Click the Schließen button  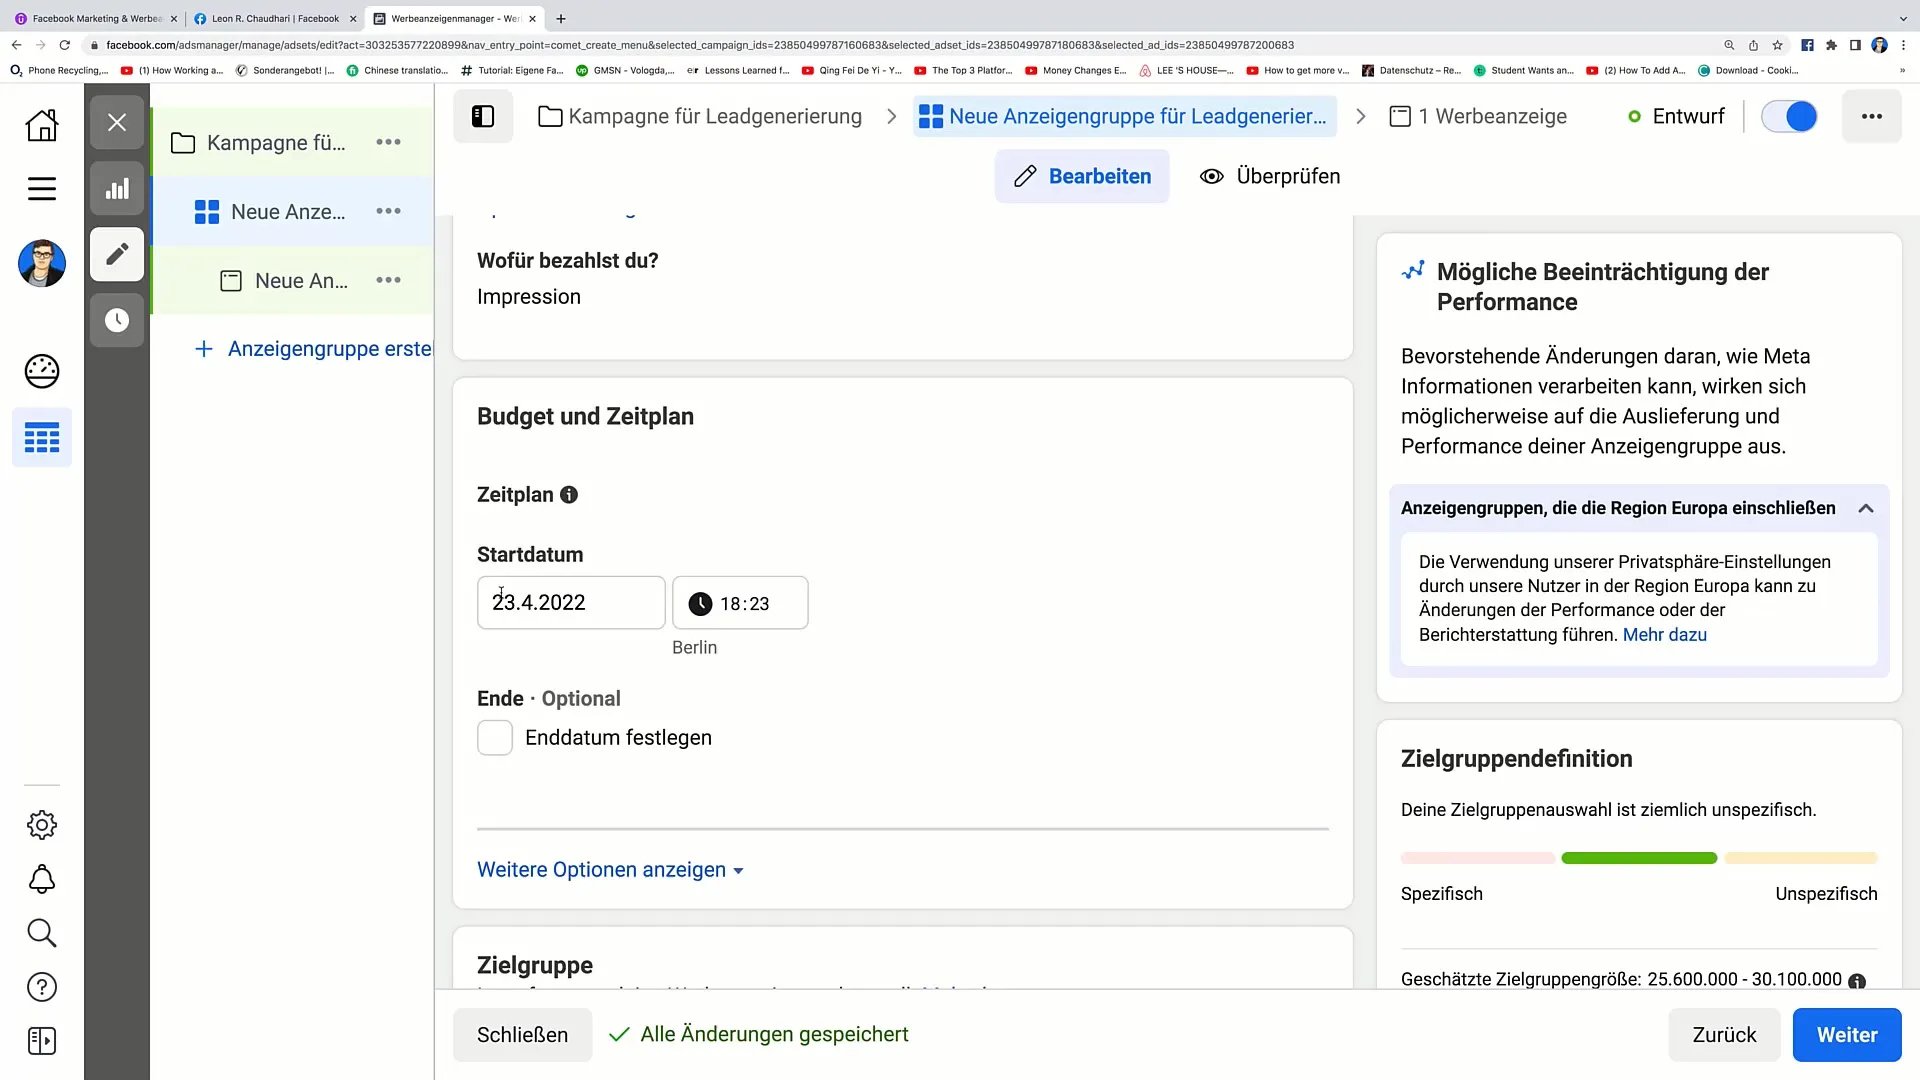click(x=522, y=1035)
